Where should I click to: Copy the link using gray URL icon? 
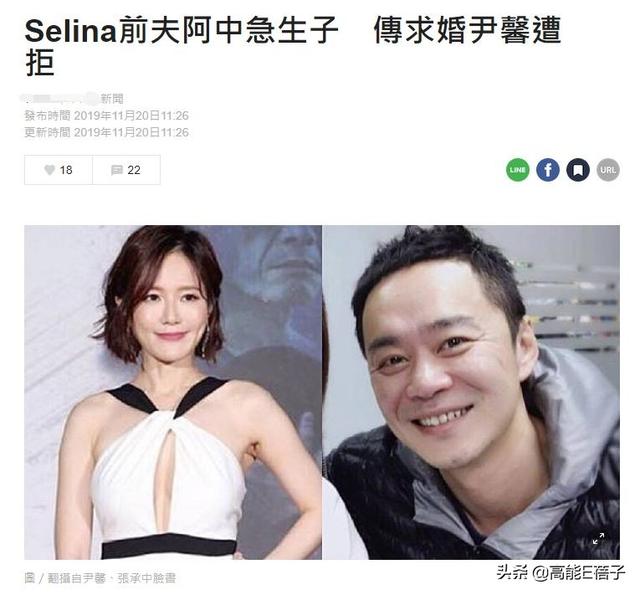(x=608, y=170)
